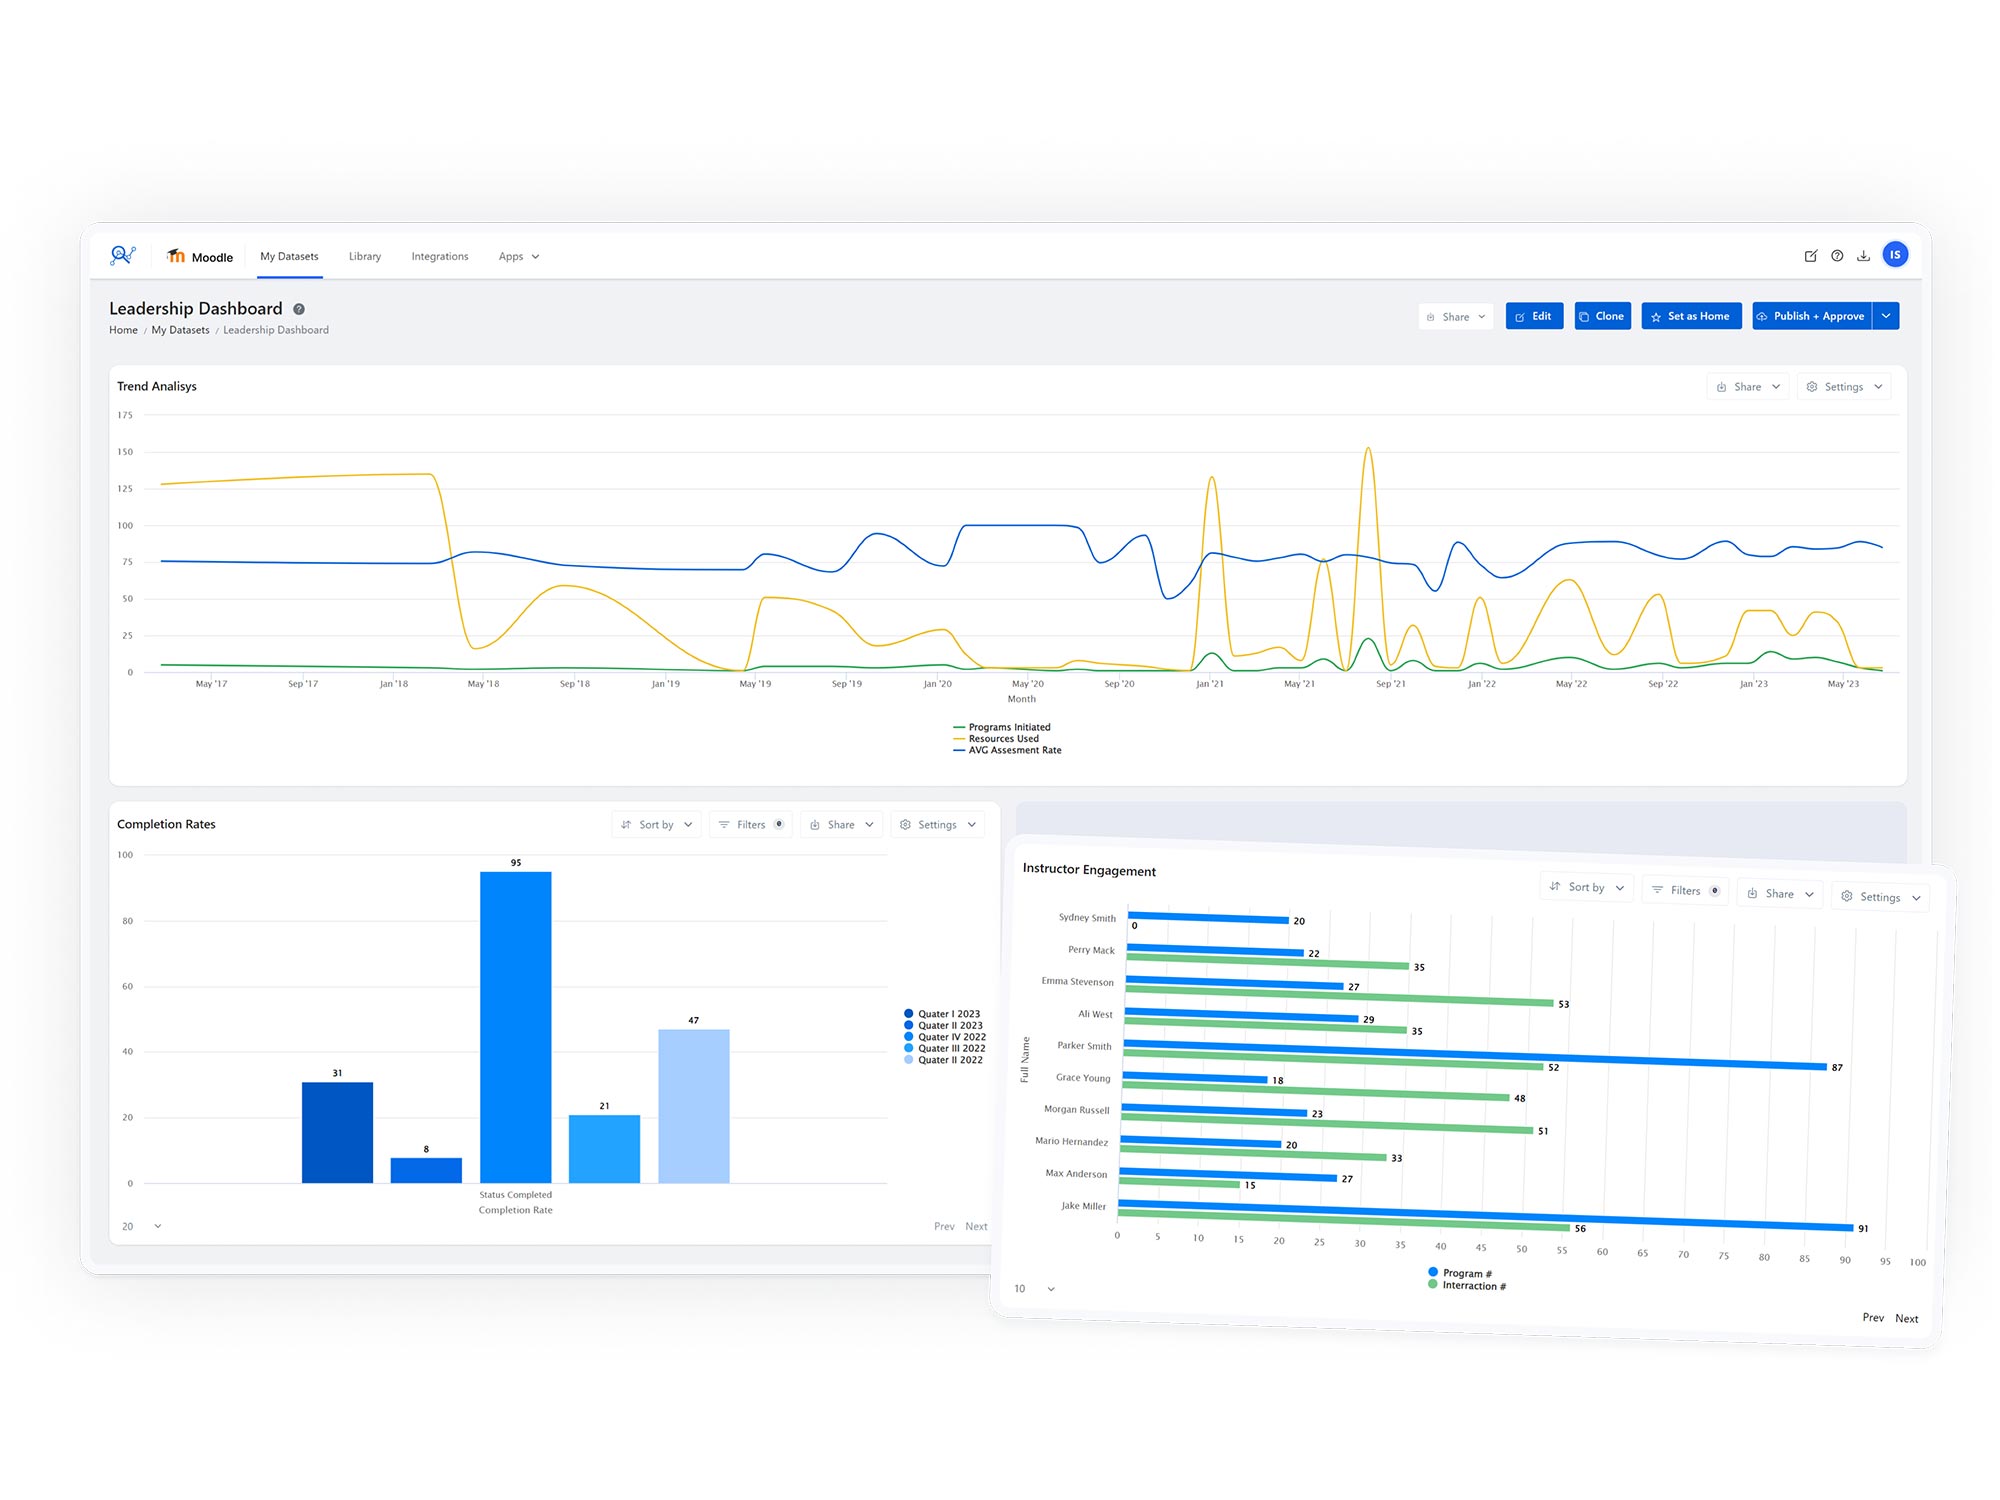2000x1500 pixels.
Task: Click Next in Instructor Engagement pagination
Action: (x=1906, y=1319)
